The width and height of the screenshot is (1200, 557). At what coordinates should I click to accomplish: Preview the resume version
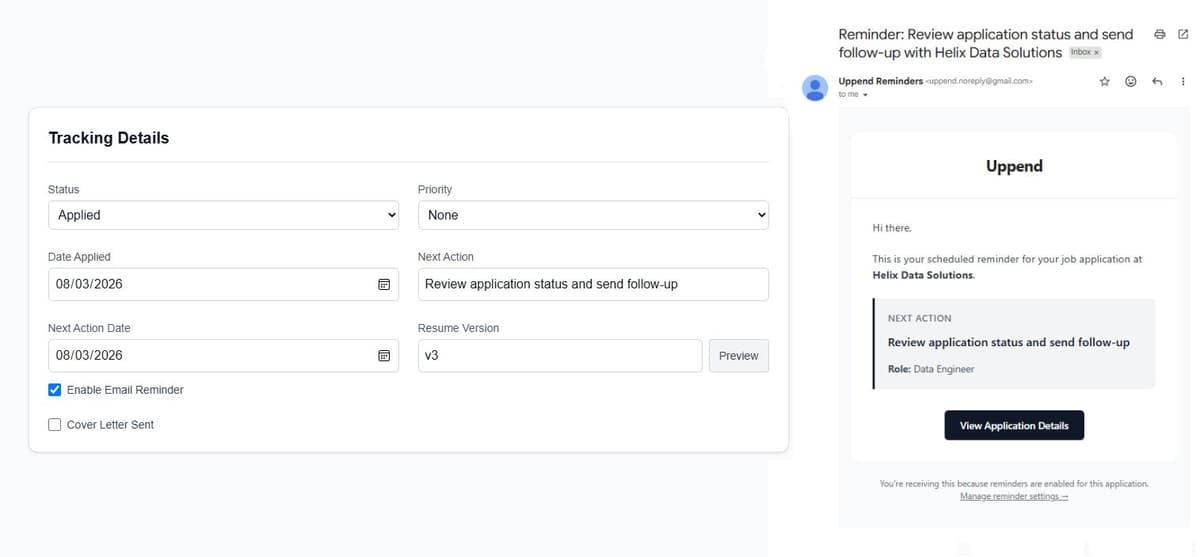[739, 356]
